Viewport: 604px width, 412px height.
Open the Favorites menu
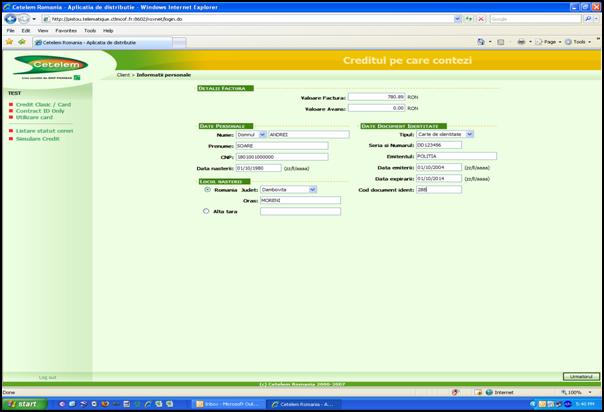click(66, 31)
